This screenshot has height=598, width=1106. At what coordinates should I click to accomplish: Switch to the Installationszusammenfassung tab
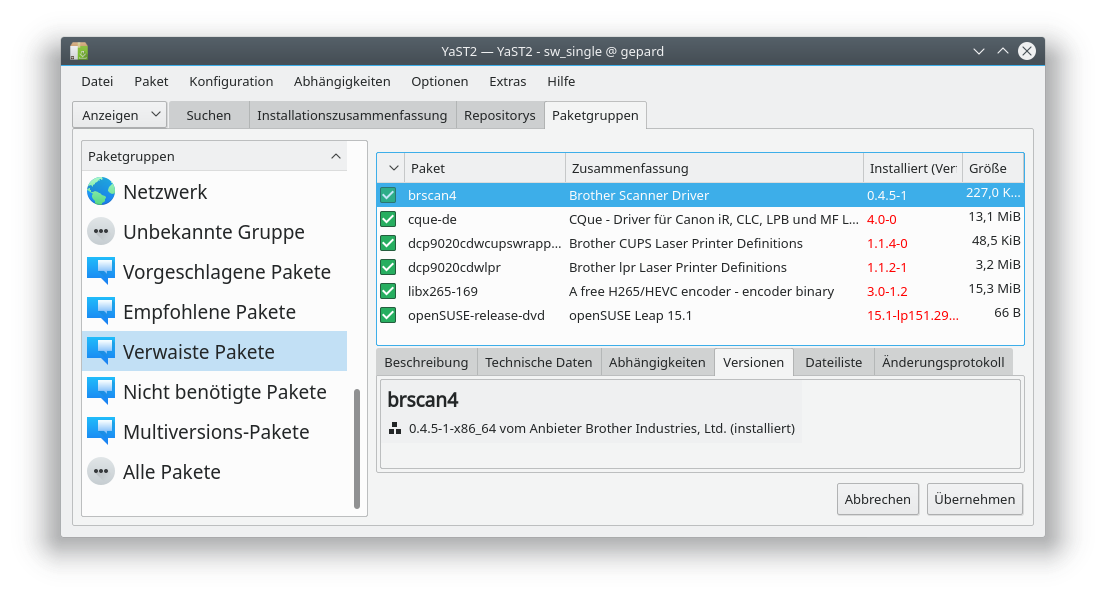(x=352, y=115)
